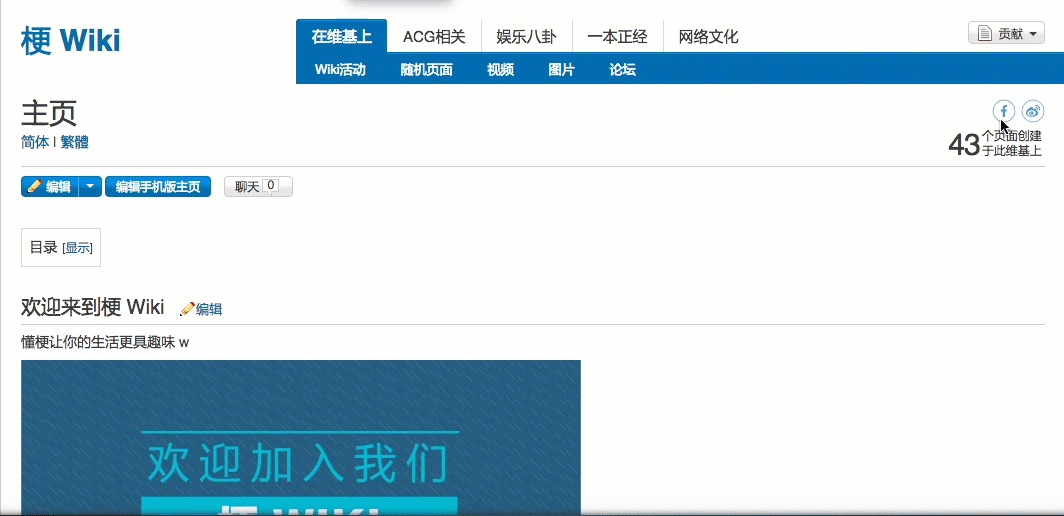The height and width of the screenshot is (516, 1064).
Task: Share page on Weibo icon
Action: click(x=1033, y=111)
